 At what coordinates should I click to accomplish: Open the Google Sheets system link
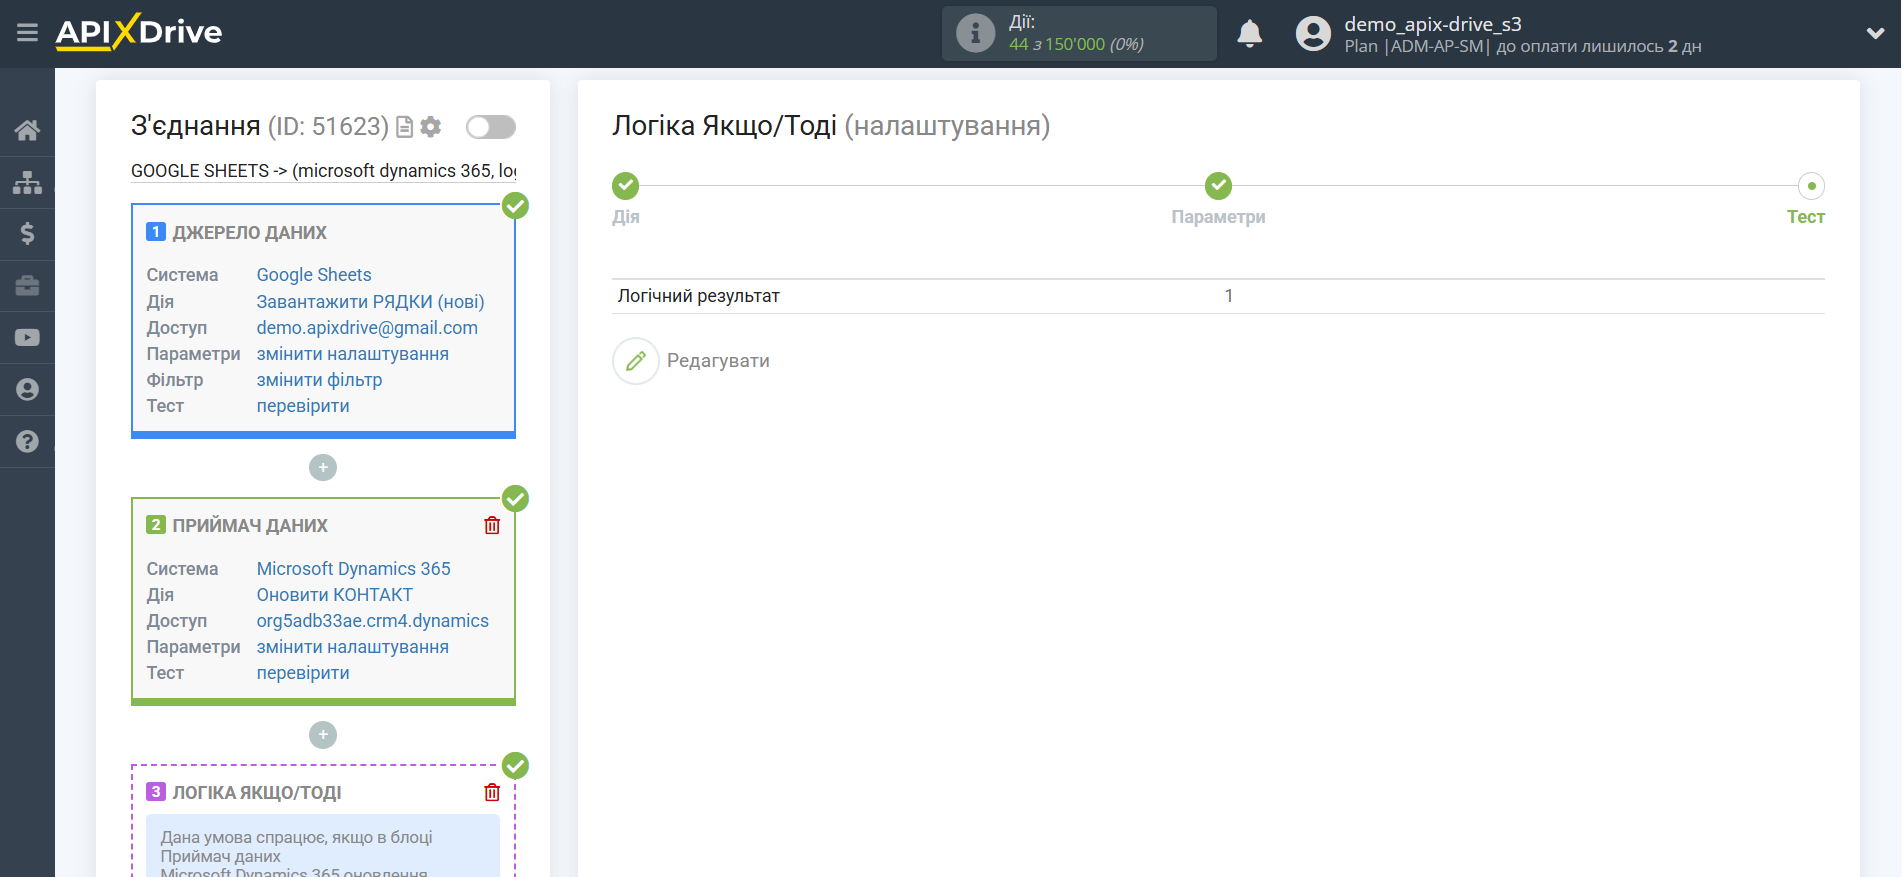click(314, 275)
